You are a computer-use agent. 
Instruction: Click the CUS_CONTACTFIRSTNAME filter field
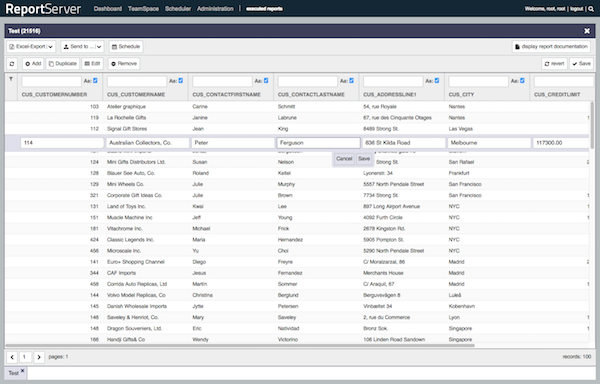pyautogui.click(x=222, y=81)
